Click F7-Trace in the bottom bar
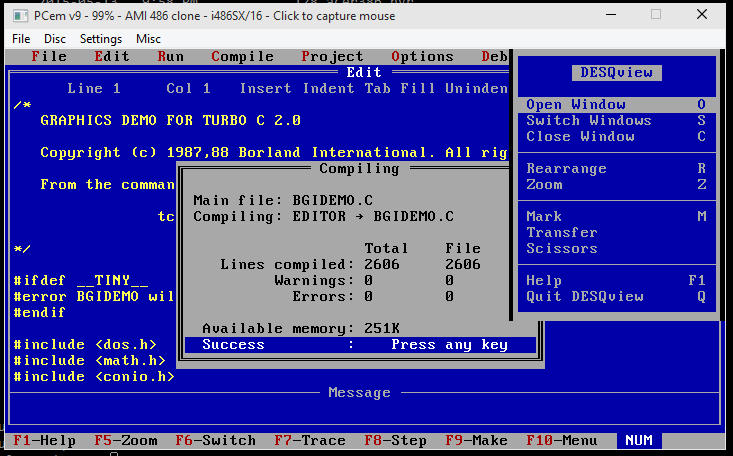733x456 pixels. [310, 441]
